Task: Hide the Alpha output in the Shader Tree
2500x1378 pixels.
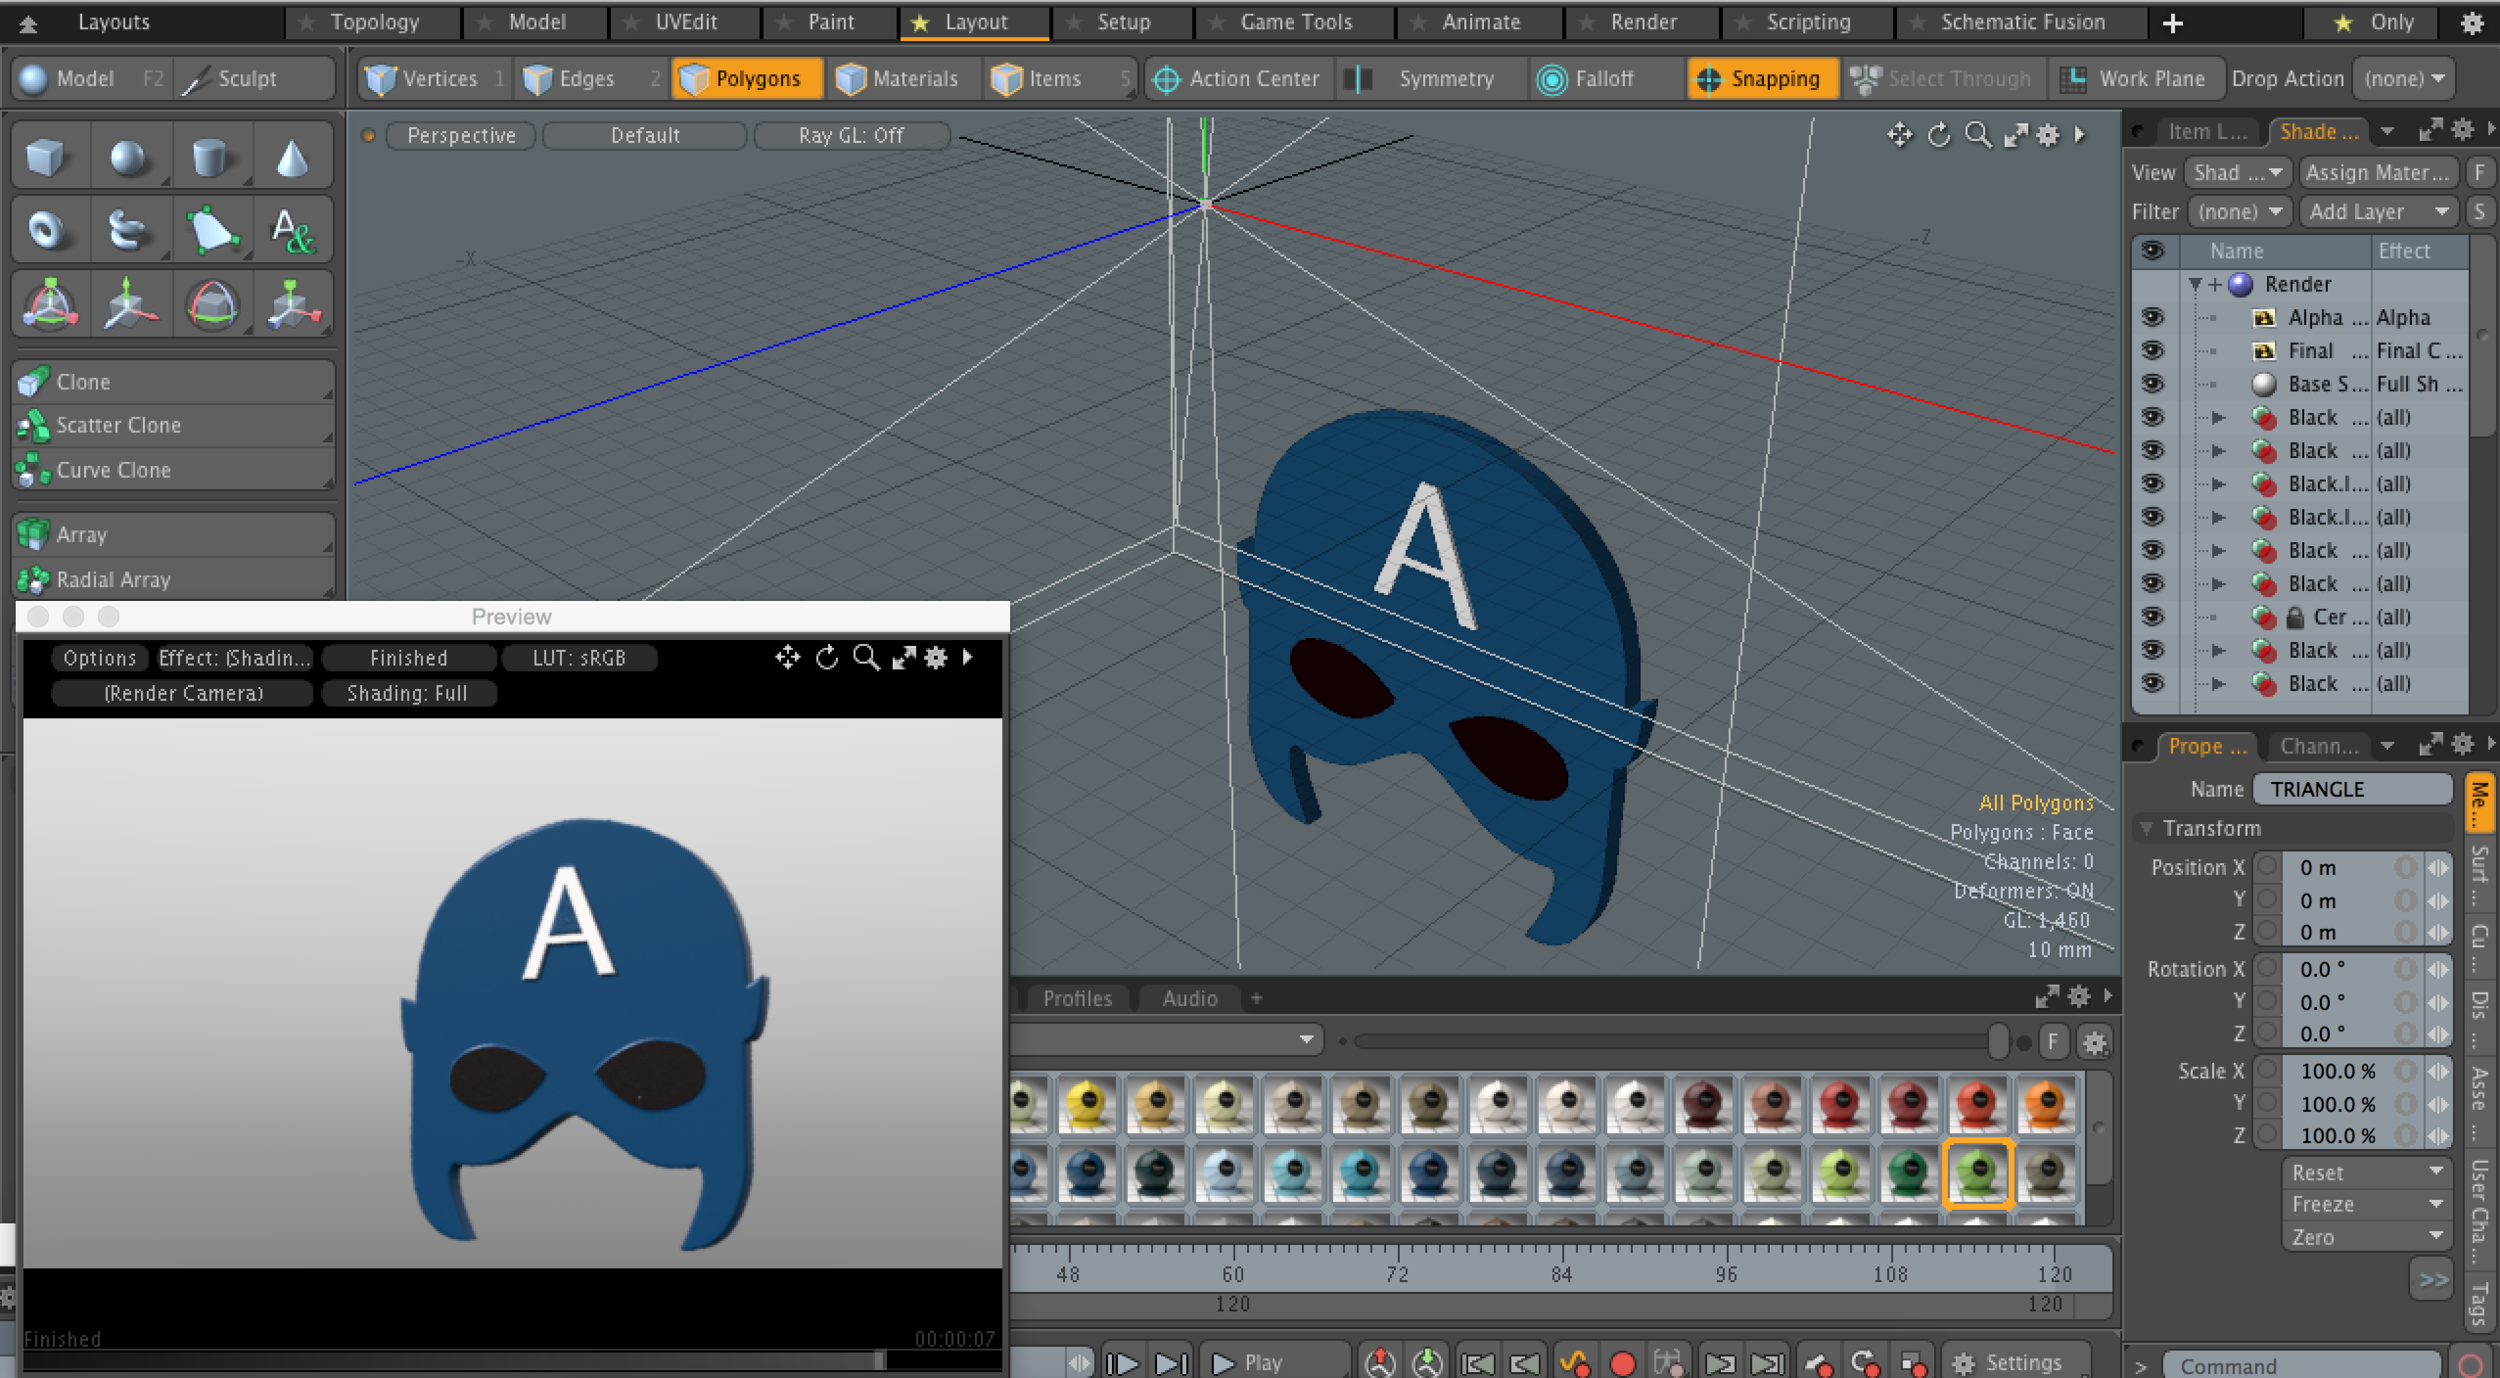Action: [2152, 317]
